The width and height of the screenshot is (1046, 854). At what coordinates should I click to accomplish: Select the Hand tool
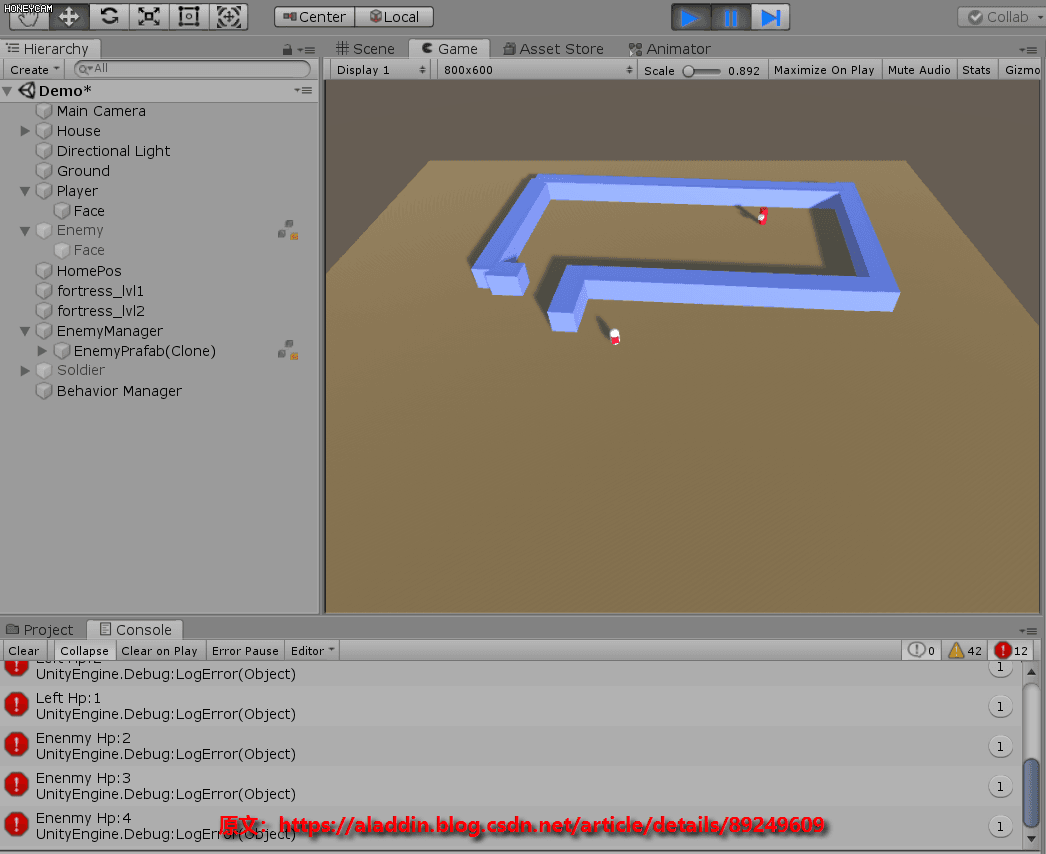click(x=29, y=19)
